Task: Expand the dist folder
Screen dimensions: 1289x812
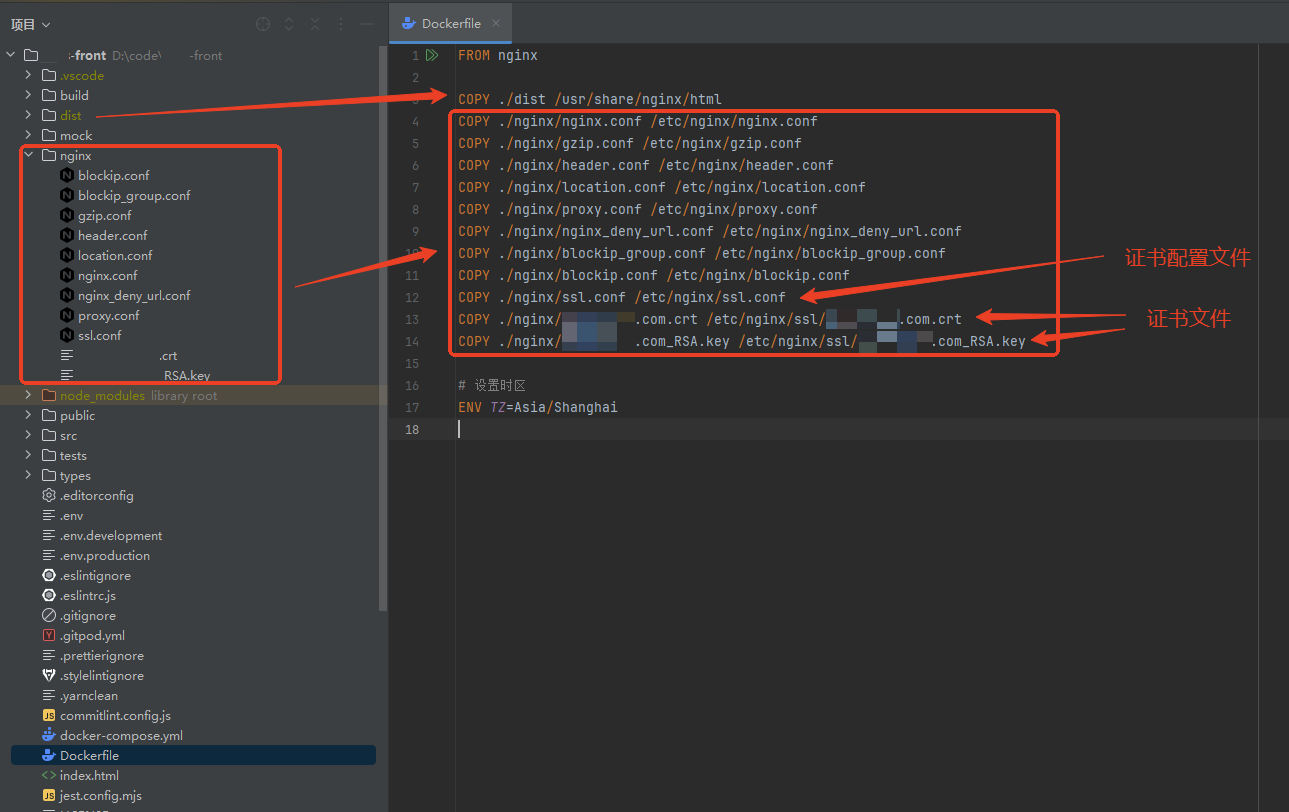Action: [29, 115]
